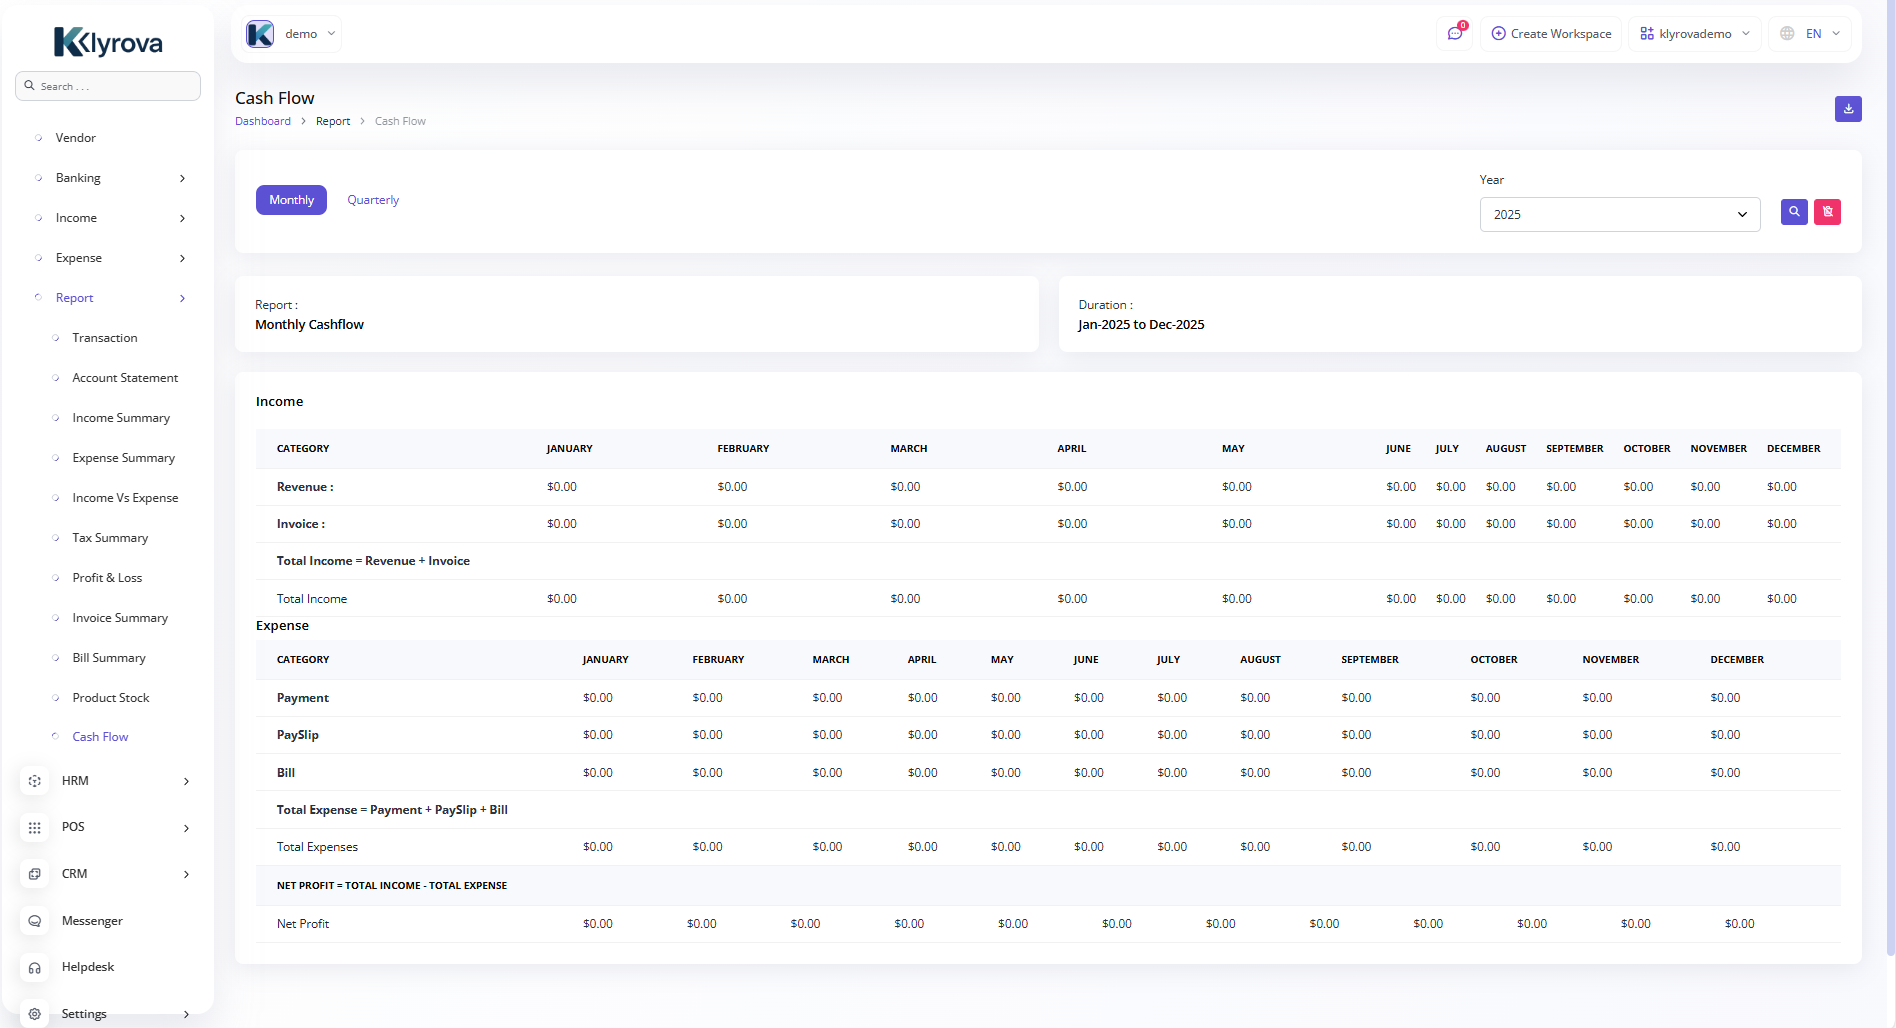Open the Year dropdown showing 2025

tap(1619, 215)
